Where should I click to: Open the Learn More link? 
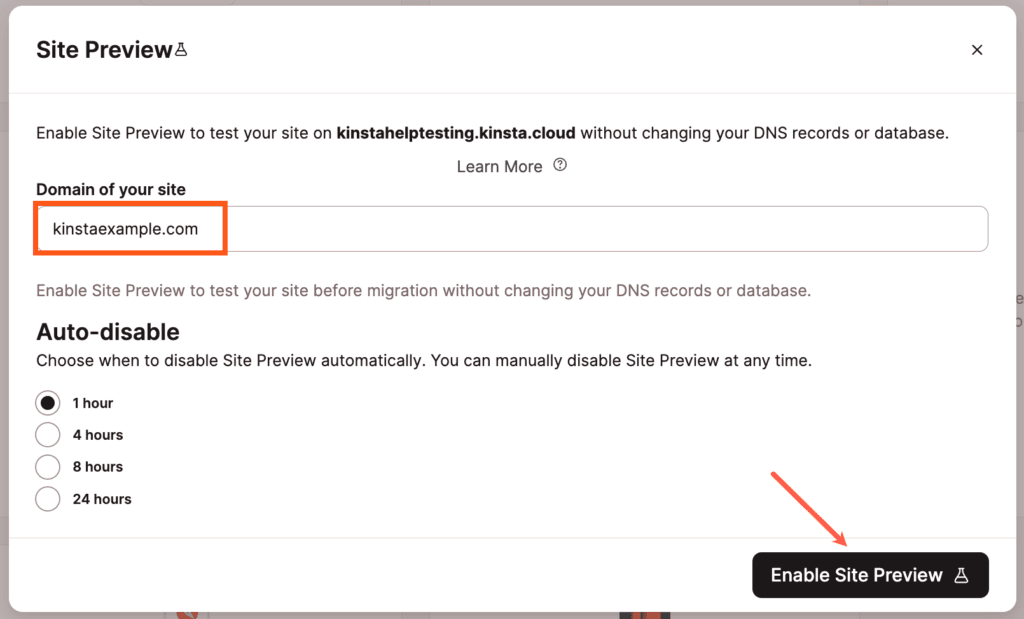[x=499, y=166]
